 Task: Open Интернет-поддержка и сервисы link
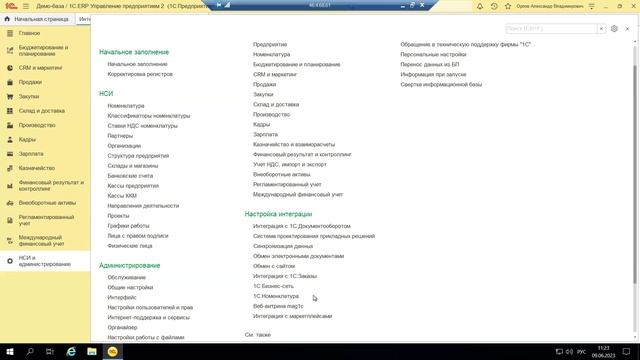click(149, 317)
